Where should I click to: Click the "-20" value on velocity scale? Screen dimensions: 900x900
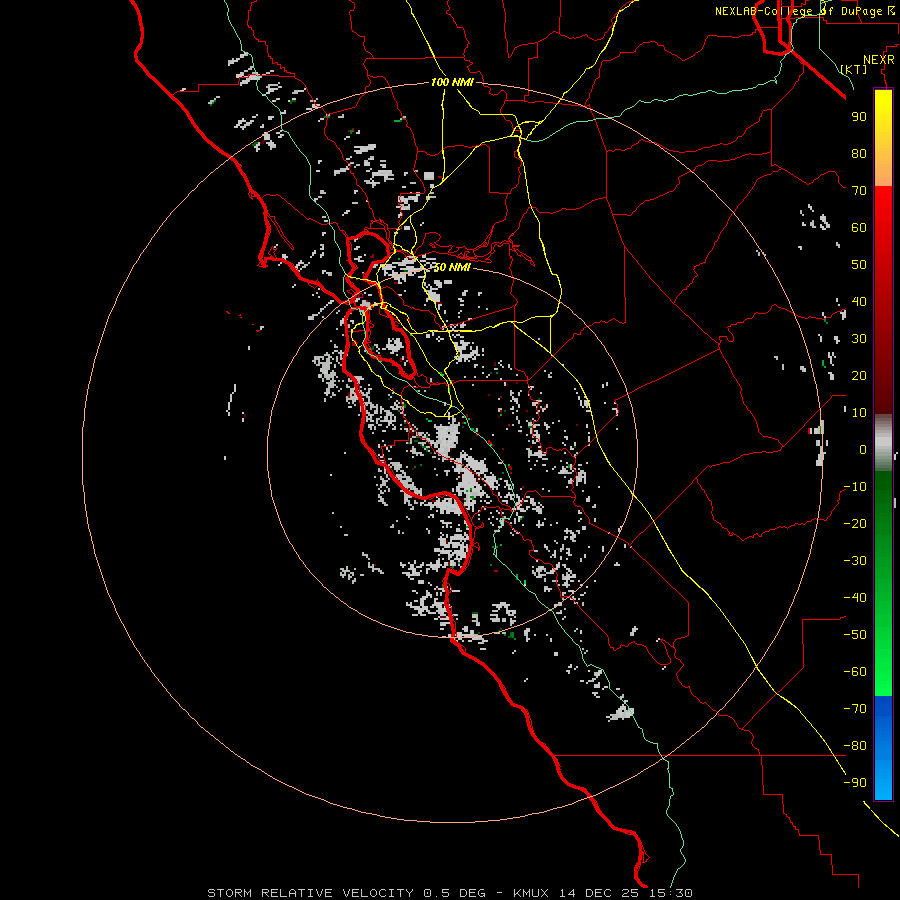click(x=855, y=523)
